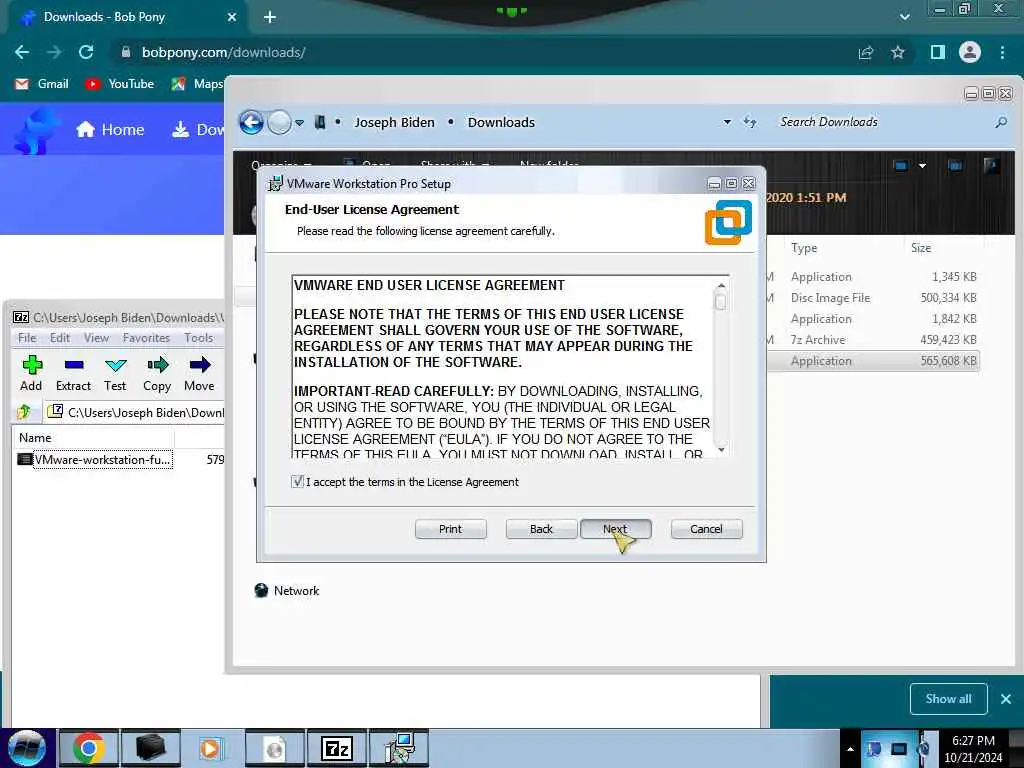This screenshot has width=1024, height=768.
Task: Toggle the Explorer preview pane
Action: (955, 166)
